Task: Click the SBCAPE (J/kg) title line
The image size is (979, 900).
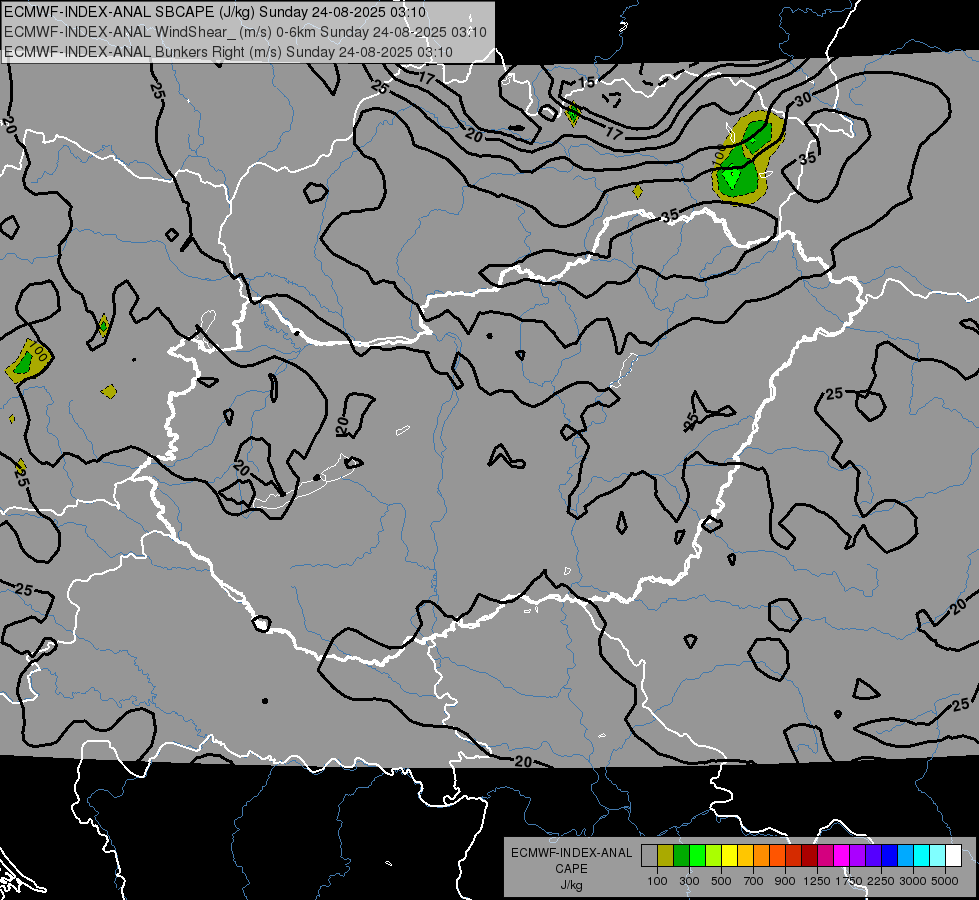Action: click(215, 12)
